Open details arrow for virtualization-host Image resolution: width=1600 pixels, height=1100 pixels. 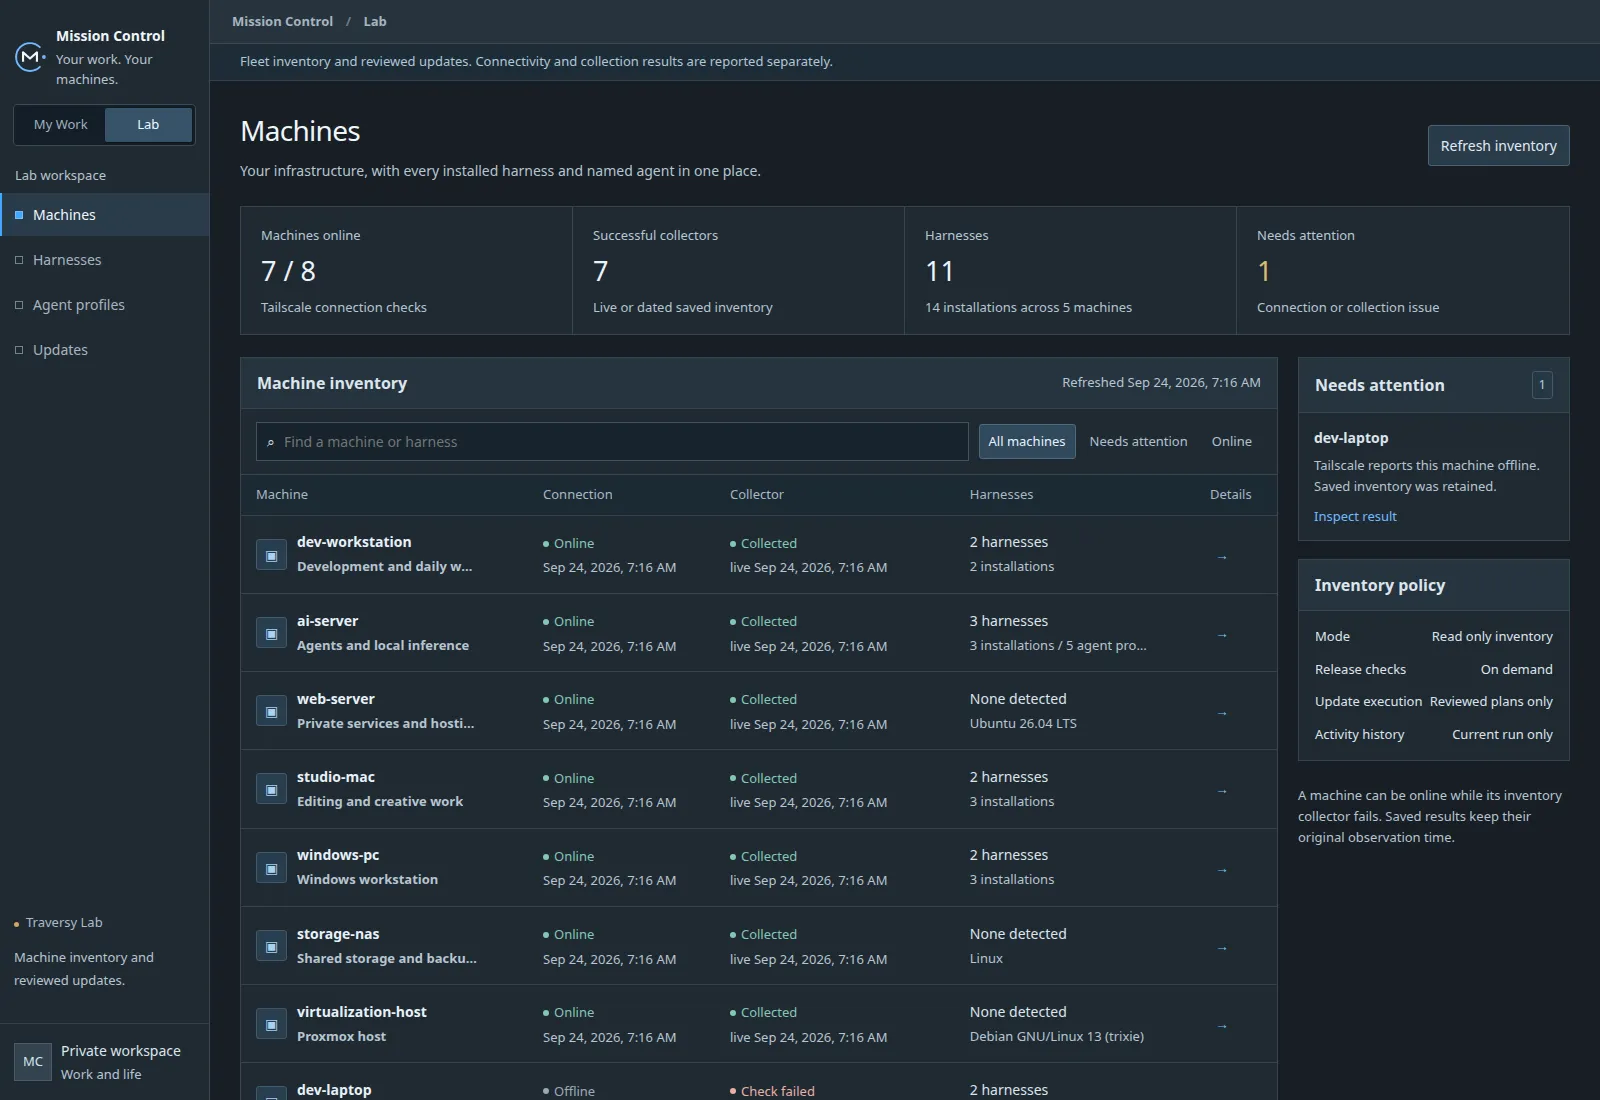click(1222, 1026)
